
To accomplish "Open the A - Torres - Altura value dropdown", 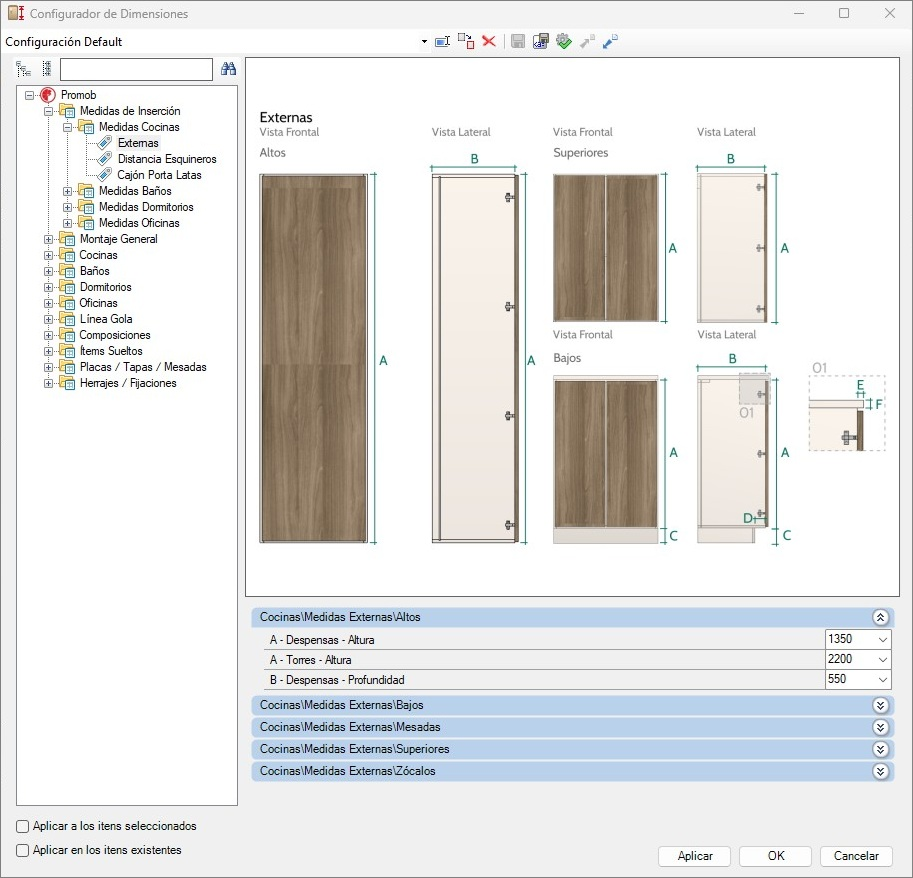I will (x=882, y=660).
